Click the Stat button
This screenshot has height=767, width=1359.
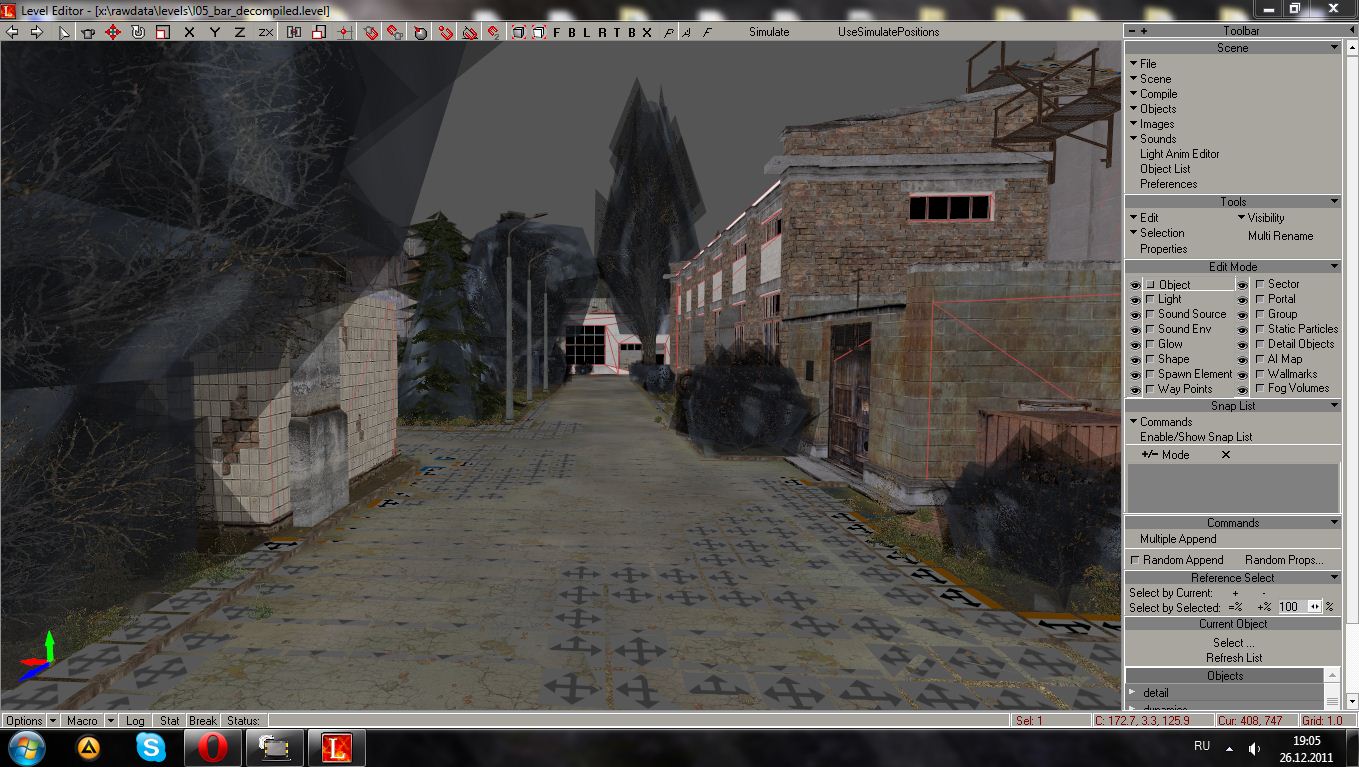170,720
